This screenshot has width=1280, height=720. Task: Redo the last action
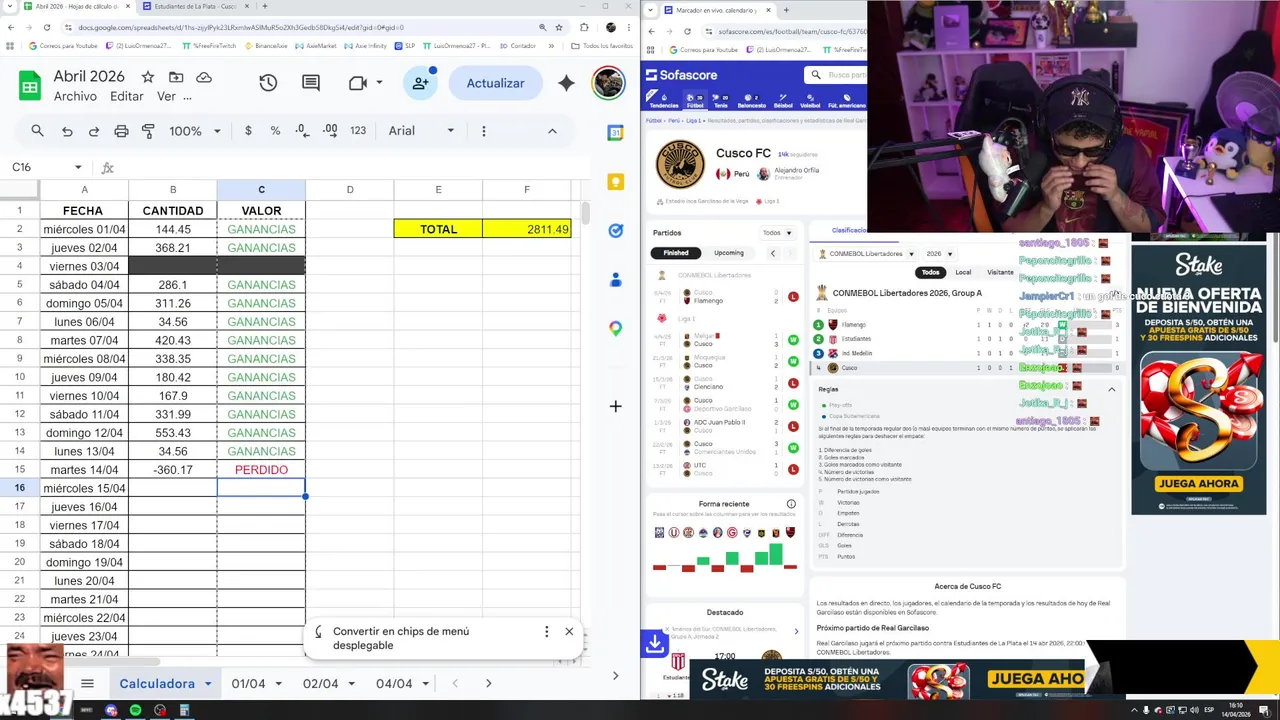94,131
